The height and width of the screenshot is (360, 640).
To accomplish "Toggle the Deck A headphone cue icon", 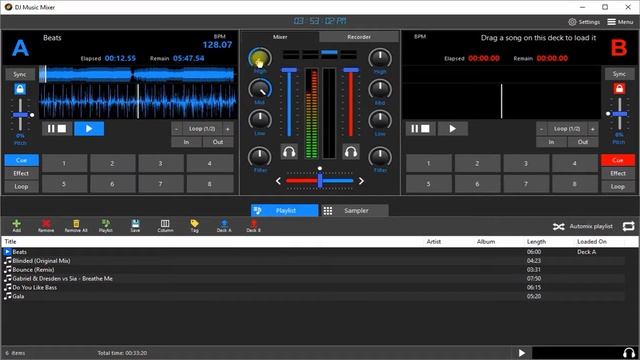I will click(x=289, y=152).
